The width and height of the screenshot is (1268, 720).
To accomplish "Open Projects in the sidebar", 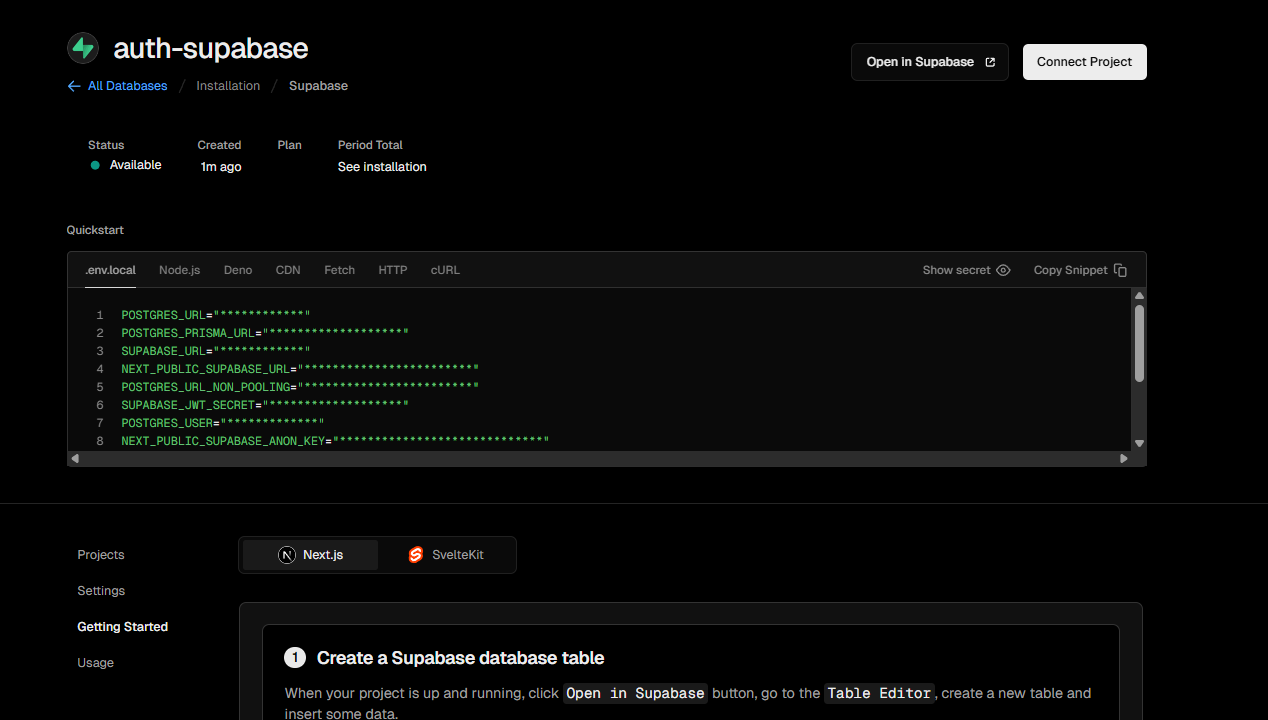I will coord(101,555).
